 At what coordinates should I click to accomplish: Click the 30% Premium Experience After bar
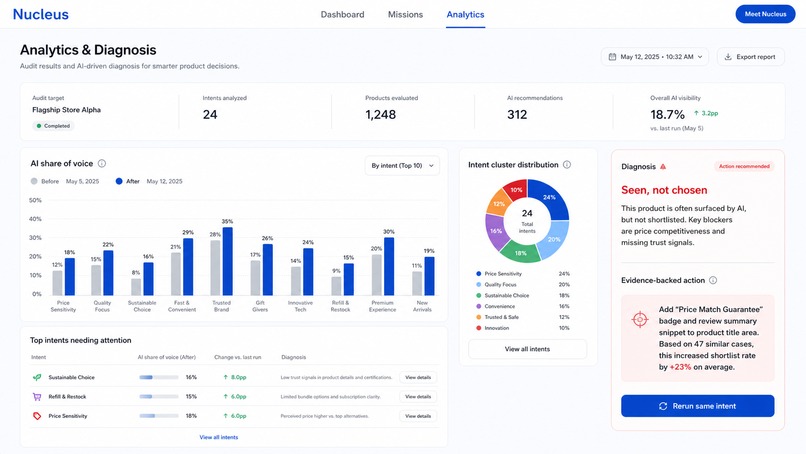389,266
